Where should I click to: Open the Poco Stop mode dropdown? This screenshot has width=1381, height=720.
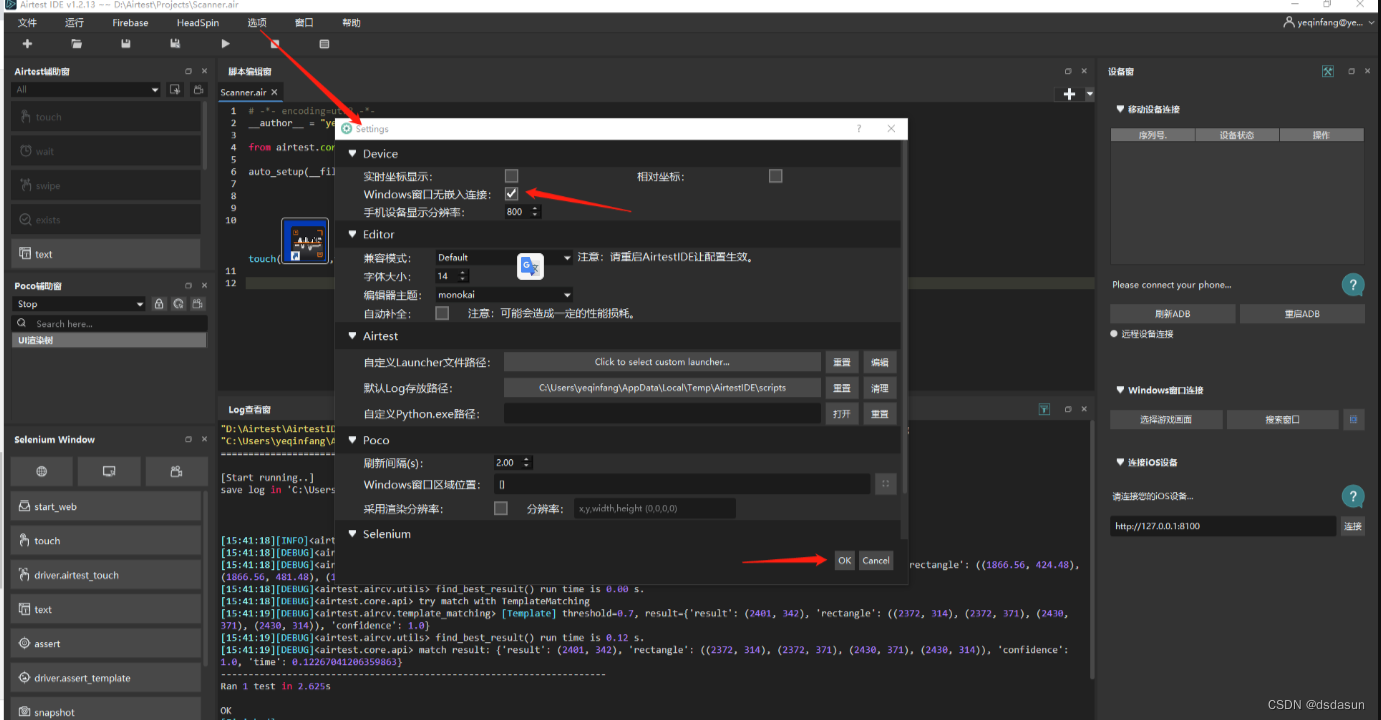(x=80, y=304)
